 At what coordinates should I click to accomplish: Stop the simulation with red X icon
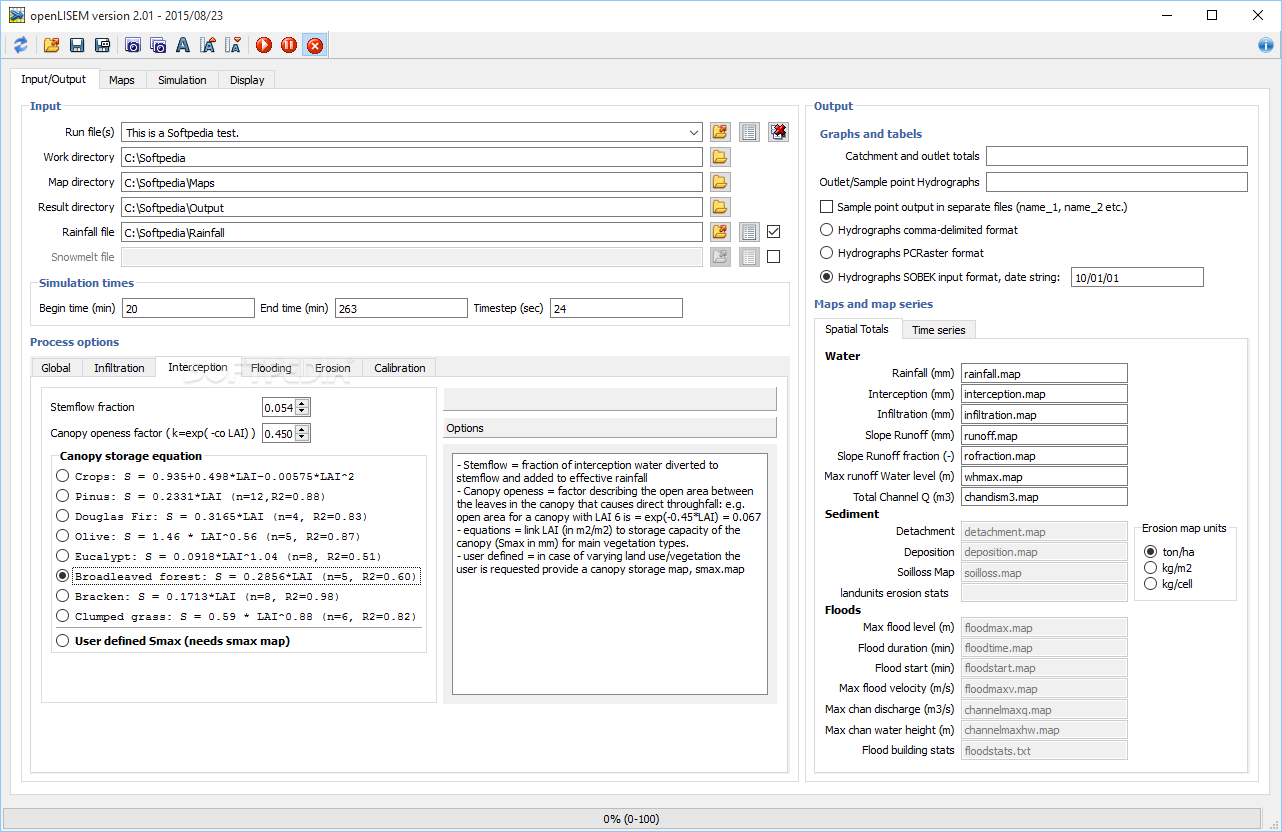coord(315,45)
